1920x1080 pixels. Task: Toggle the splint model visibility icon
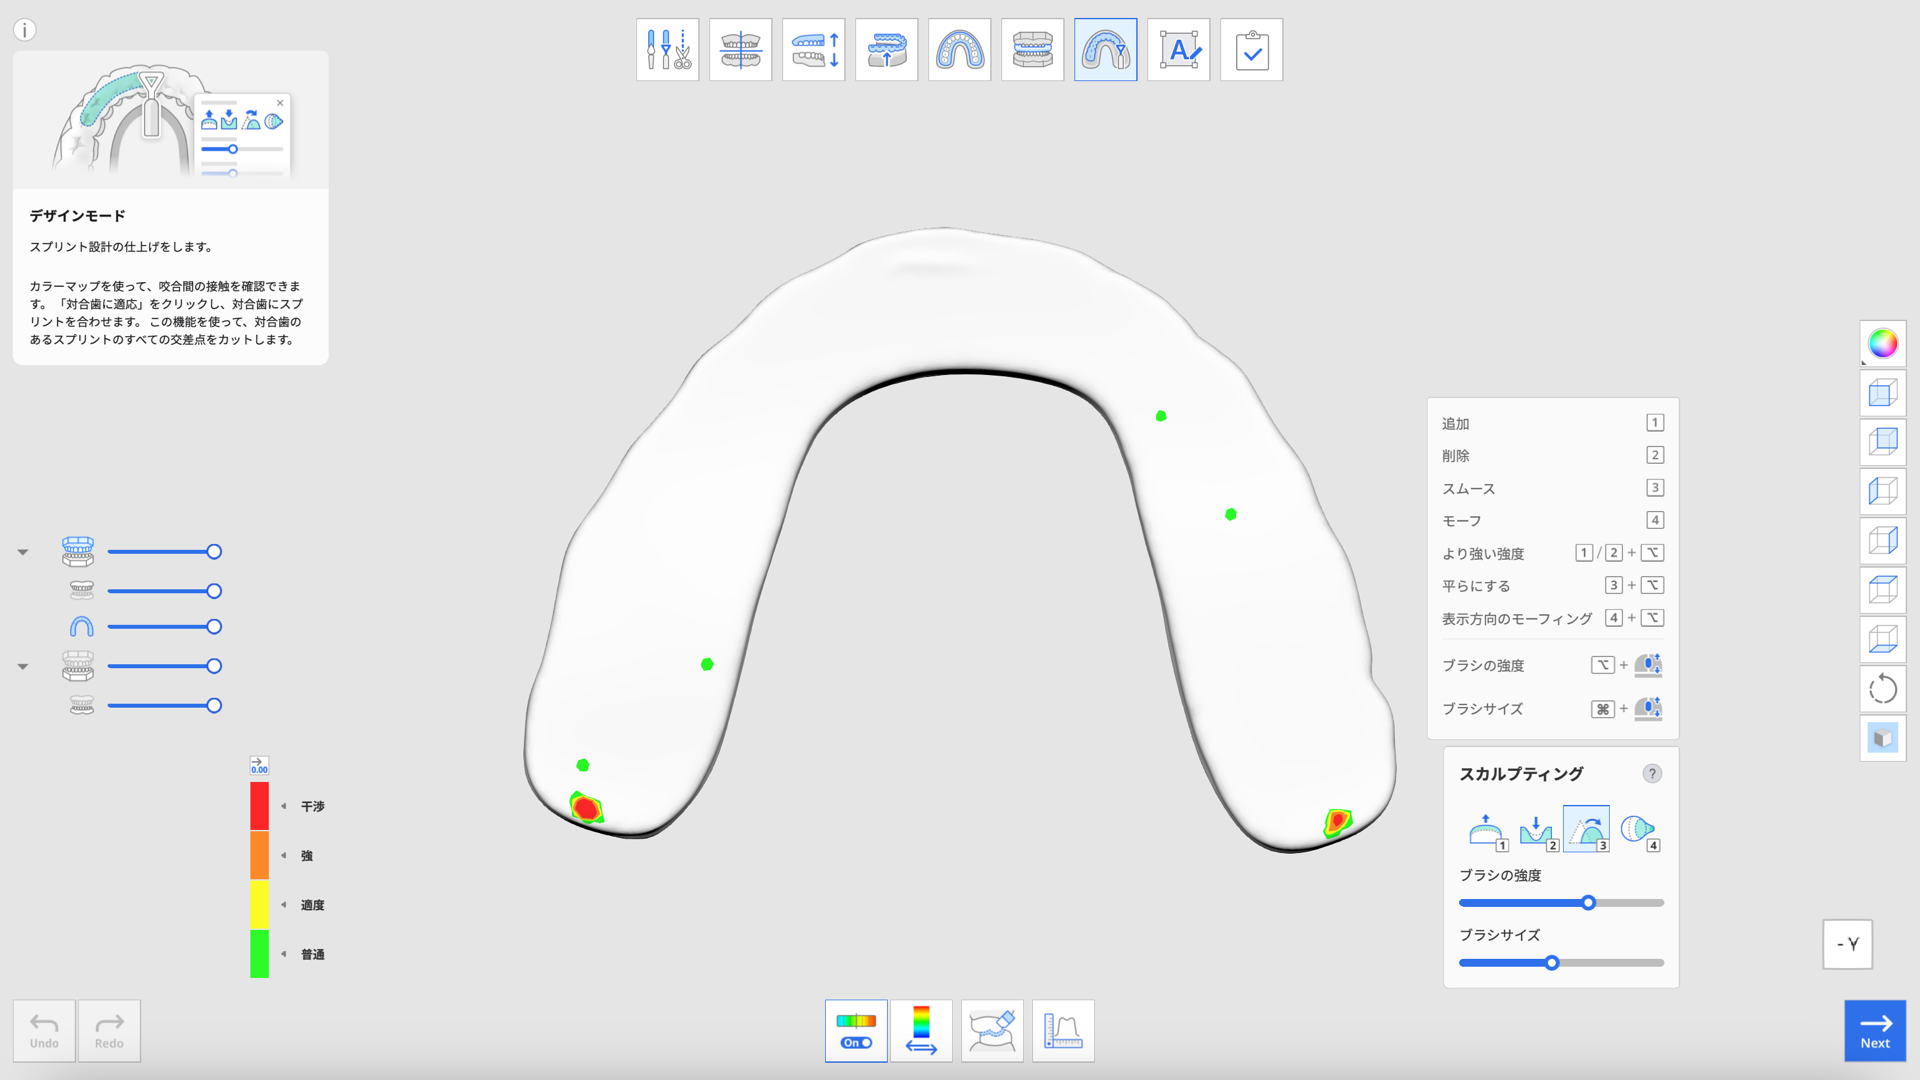(81, 626)
